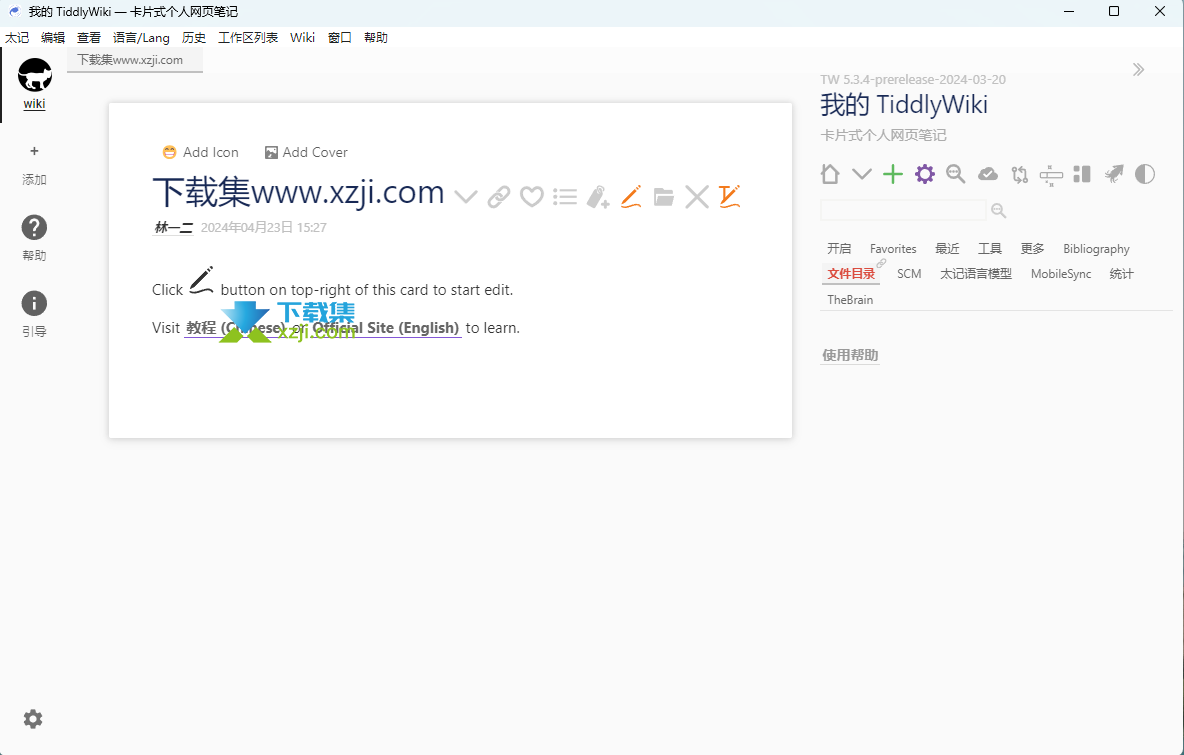Select the 下载集www.xzji.com story tab
The image size is (1184, 755).
click(134, 60)
